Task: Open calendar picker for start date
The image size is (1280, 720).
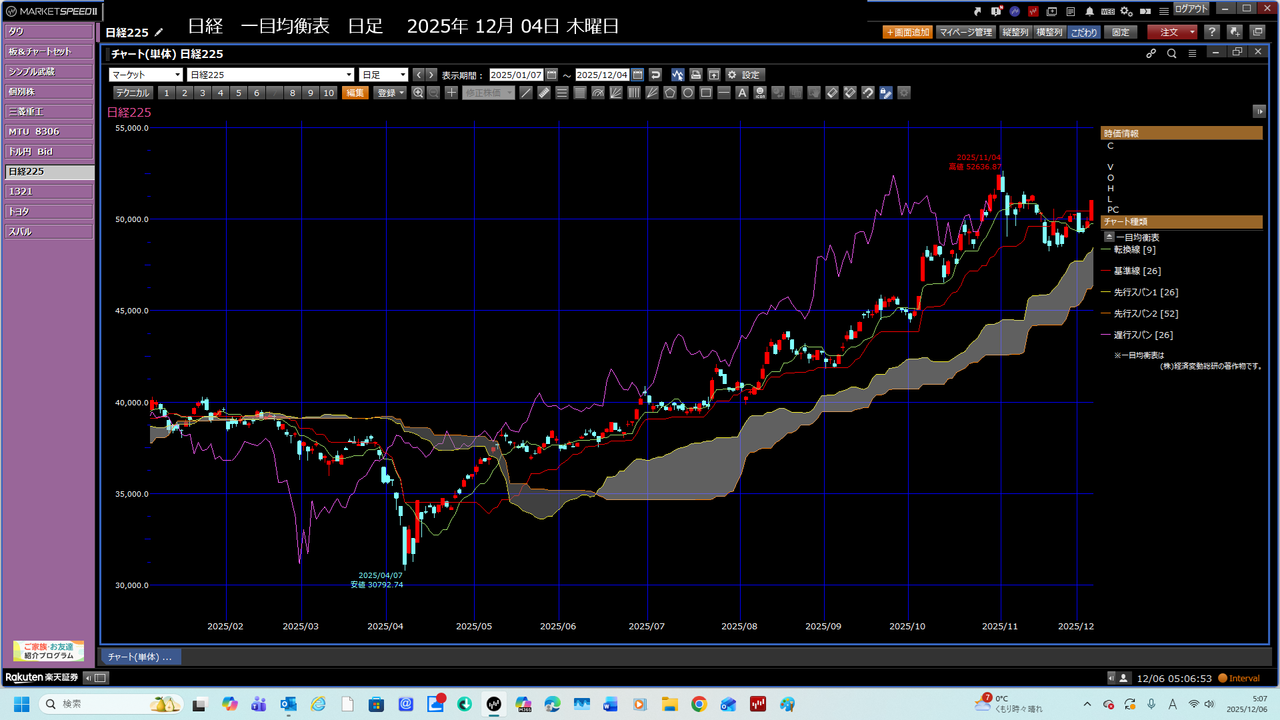Action: [x=551, y=75]
